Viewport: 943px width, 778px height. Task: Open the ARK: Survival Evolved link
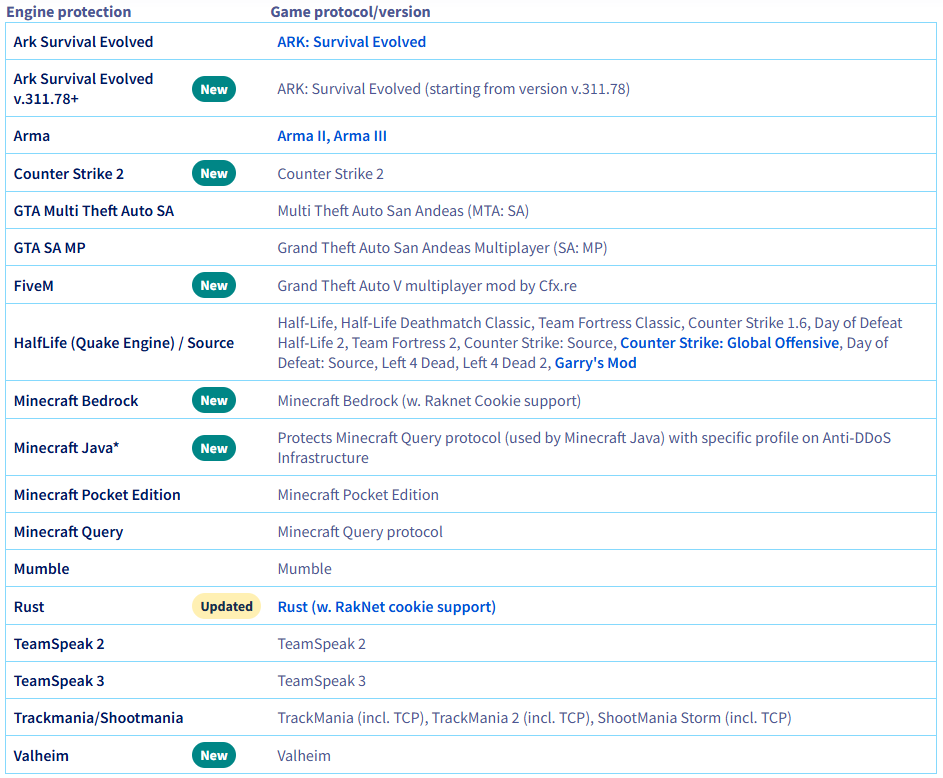[351, 42]
